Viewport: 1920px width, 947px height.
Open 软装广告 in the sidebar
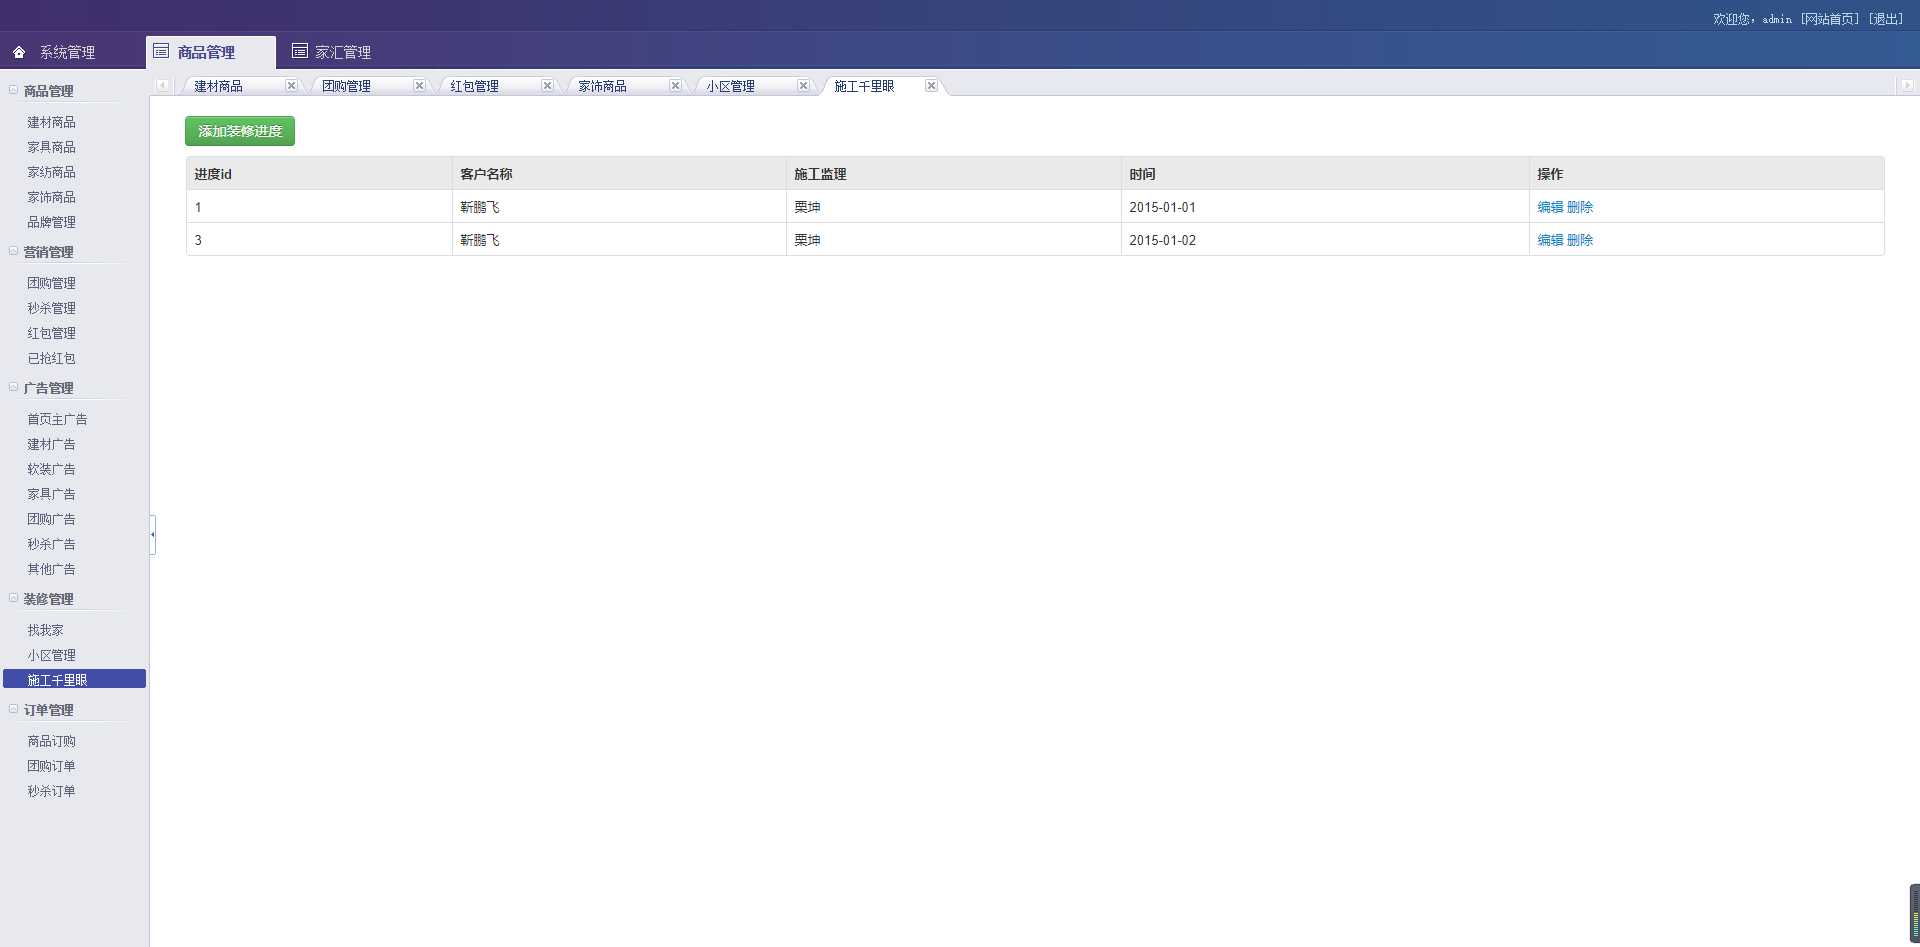(51, 469)
